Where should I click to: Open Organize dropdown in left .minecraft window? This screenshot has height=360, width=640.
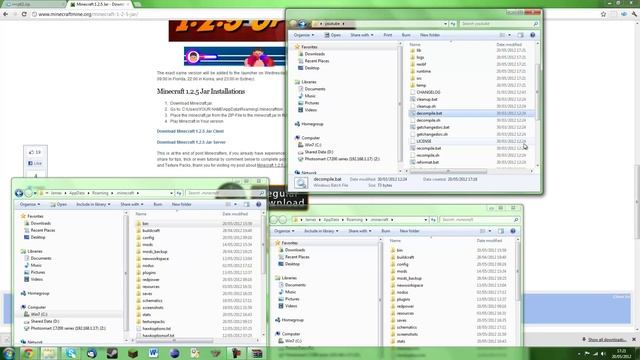30,204
